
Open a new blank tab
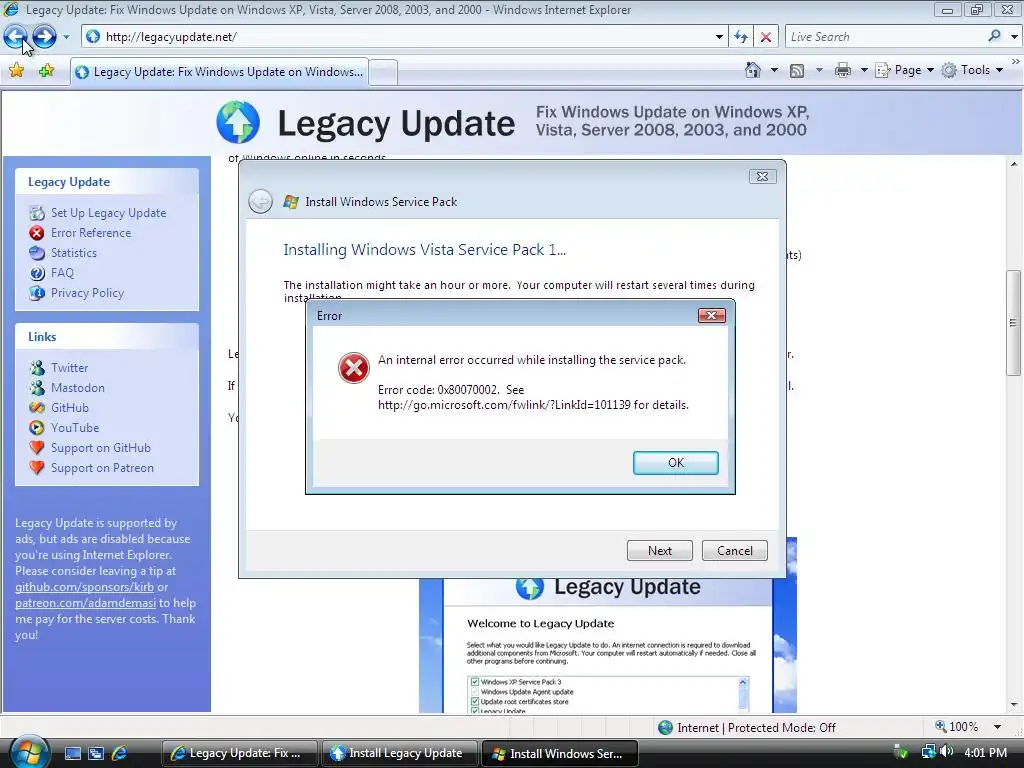(383, 72)
